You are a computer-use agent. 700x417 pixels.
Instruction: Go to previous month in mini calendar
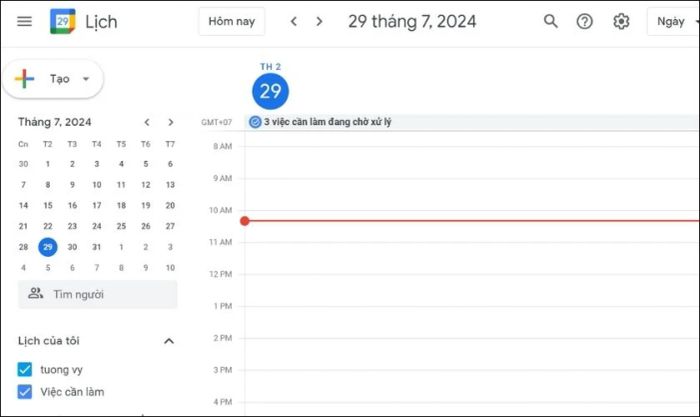pos(147,122)
